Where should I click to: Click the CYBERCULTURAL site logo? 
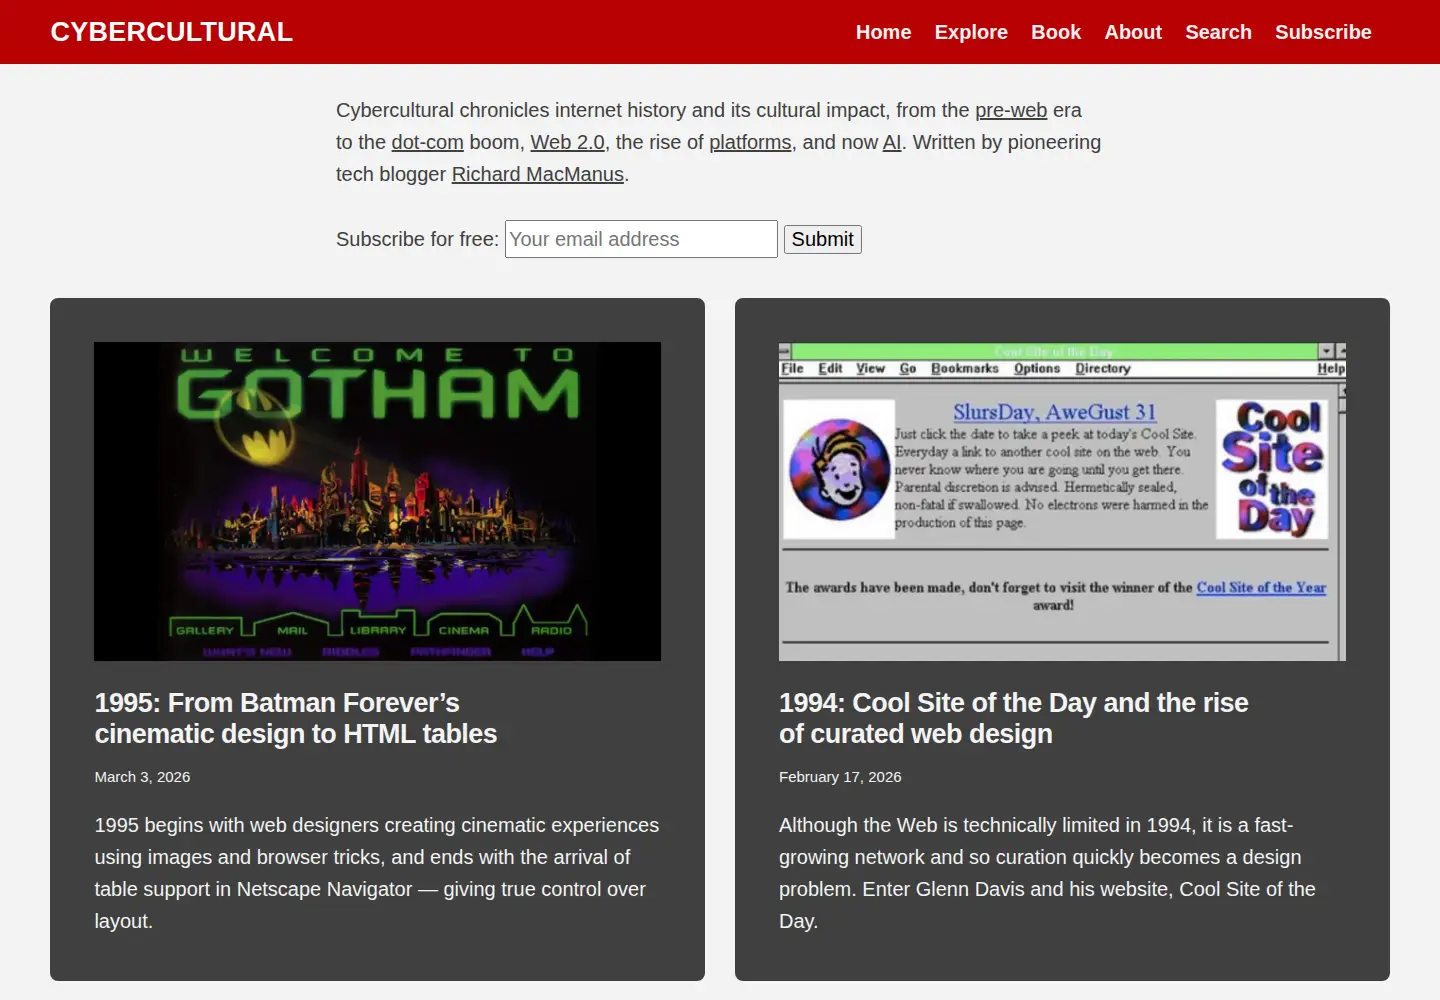(171, 32)
